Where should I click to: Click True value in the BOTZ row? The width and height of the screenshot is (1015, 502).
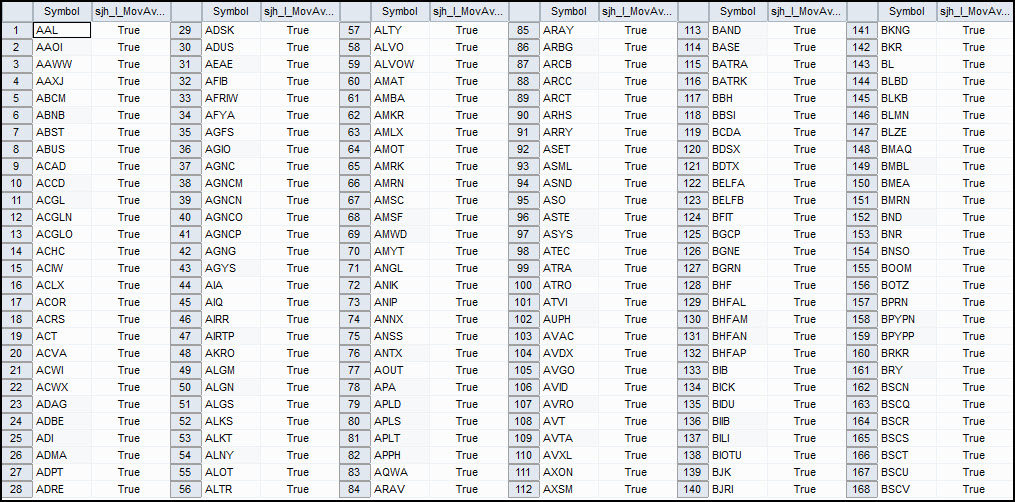tap(974, 285)
